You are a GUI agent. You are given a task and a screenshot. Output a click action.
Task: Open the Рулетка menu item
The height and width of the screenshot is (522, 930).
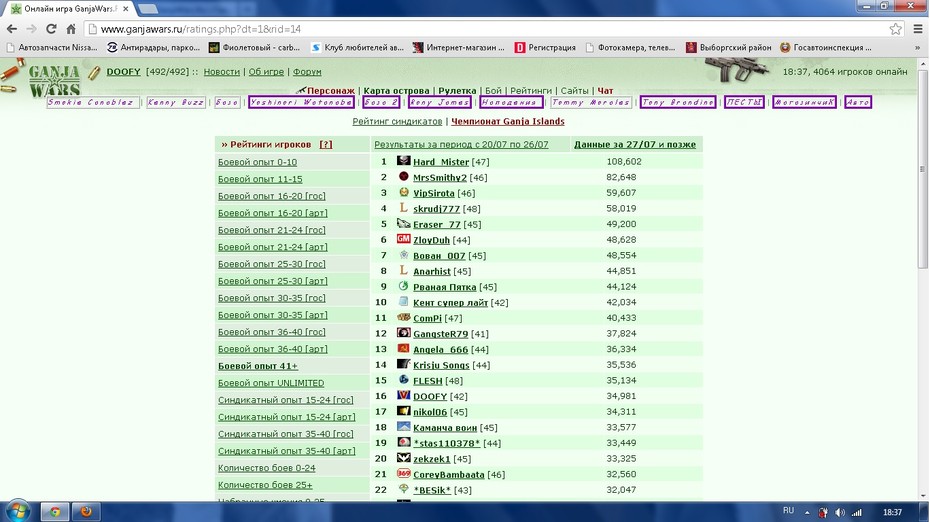click(457, 91)
